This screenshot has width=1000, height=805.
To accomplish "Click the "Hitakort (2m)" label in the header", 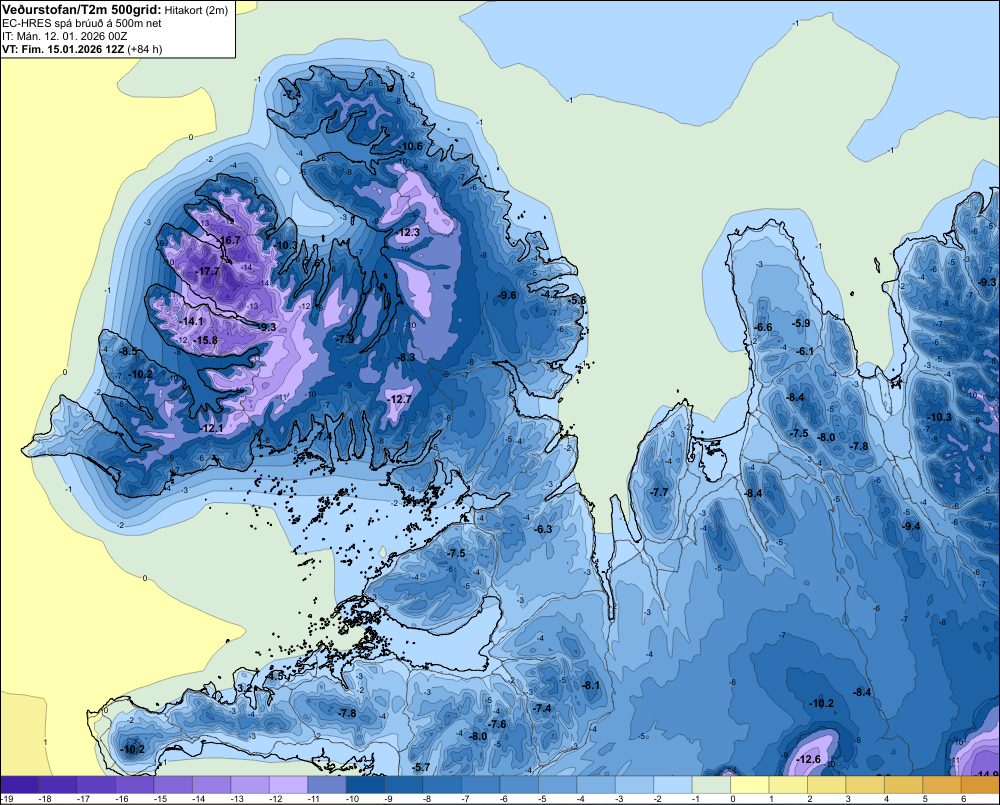I will click(196, 10).
